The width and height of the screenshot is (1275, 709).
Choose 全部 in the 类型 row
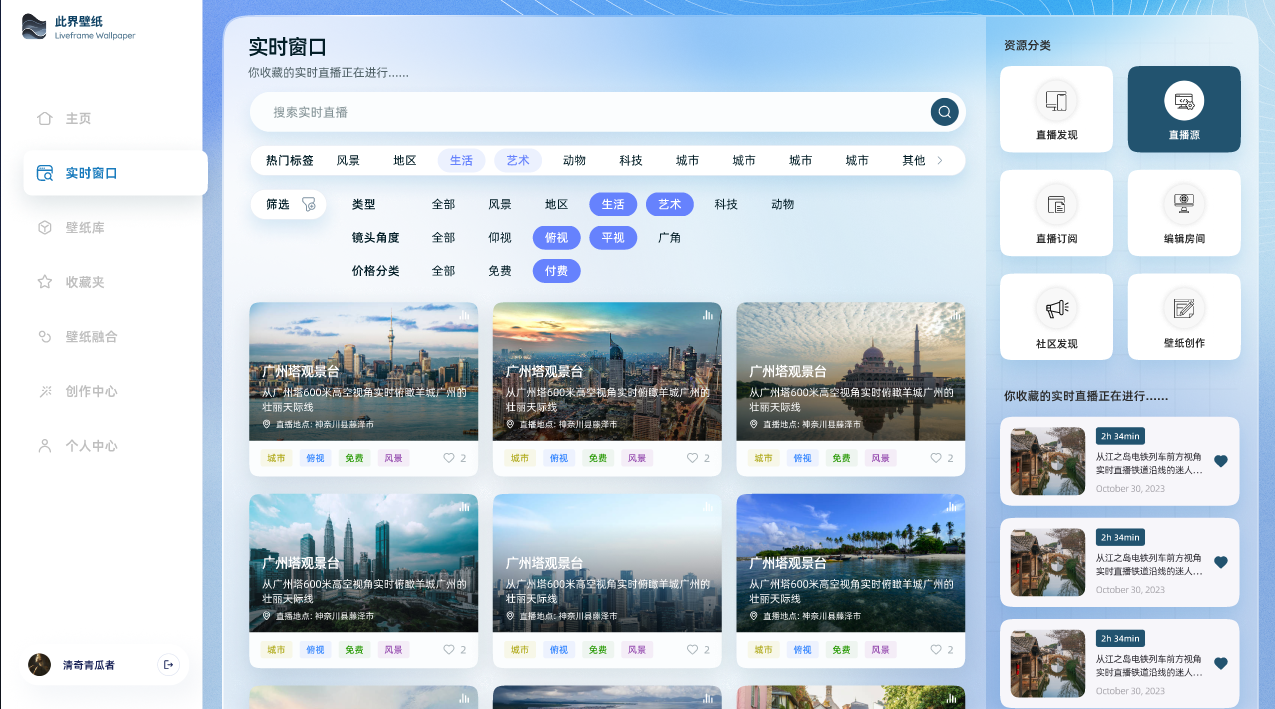pyautogui.click(x=443, y=204)
